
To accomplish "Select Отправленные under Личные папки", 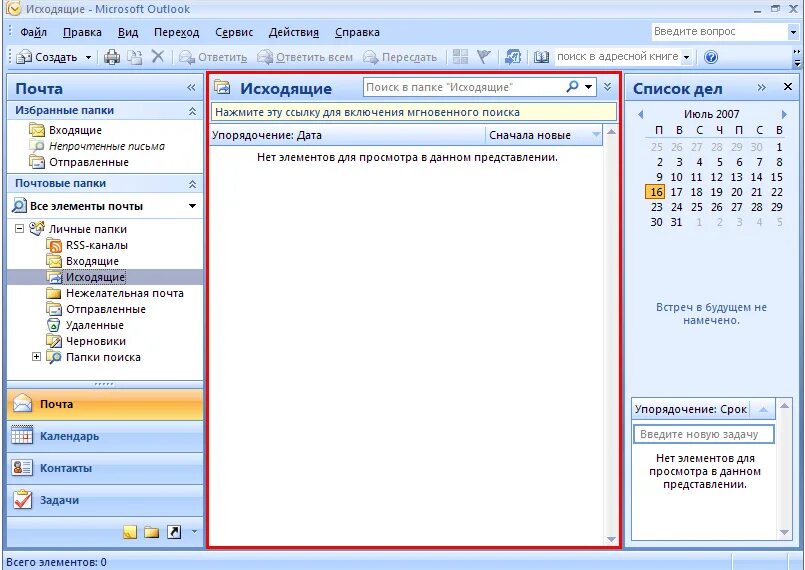I will coord(106,309).
